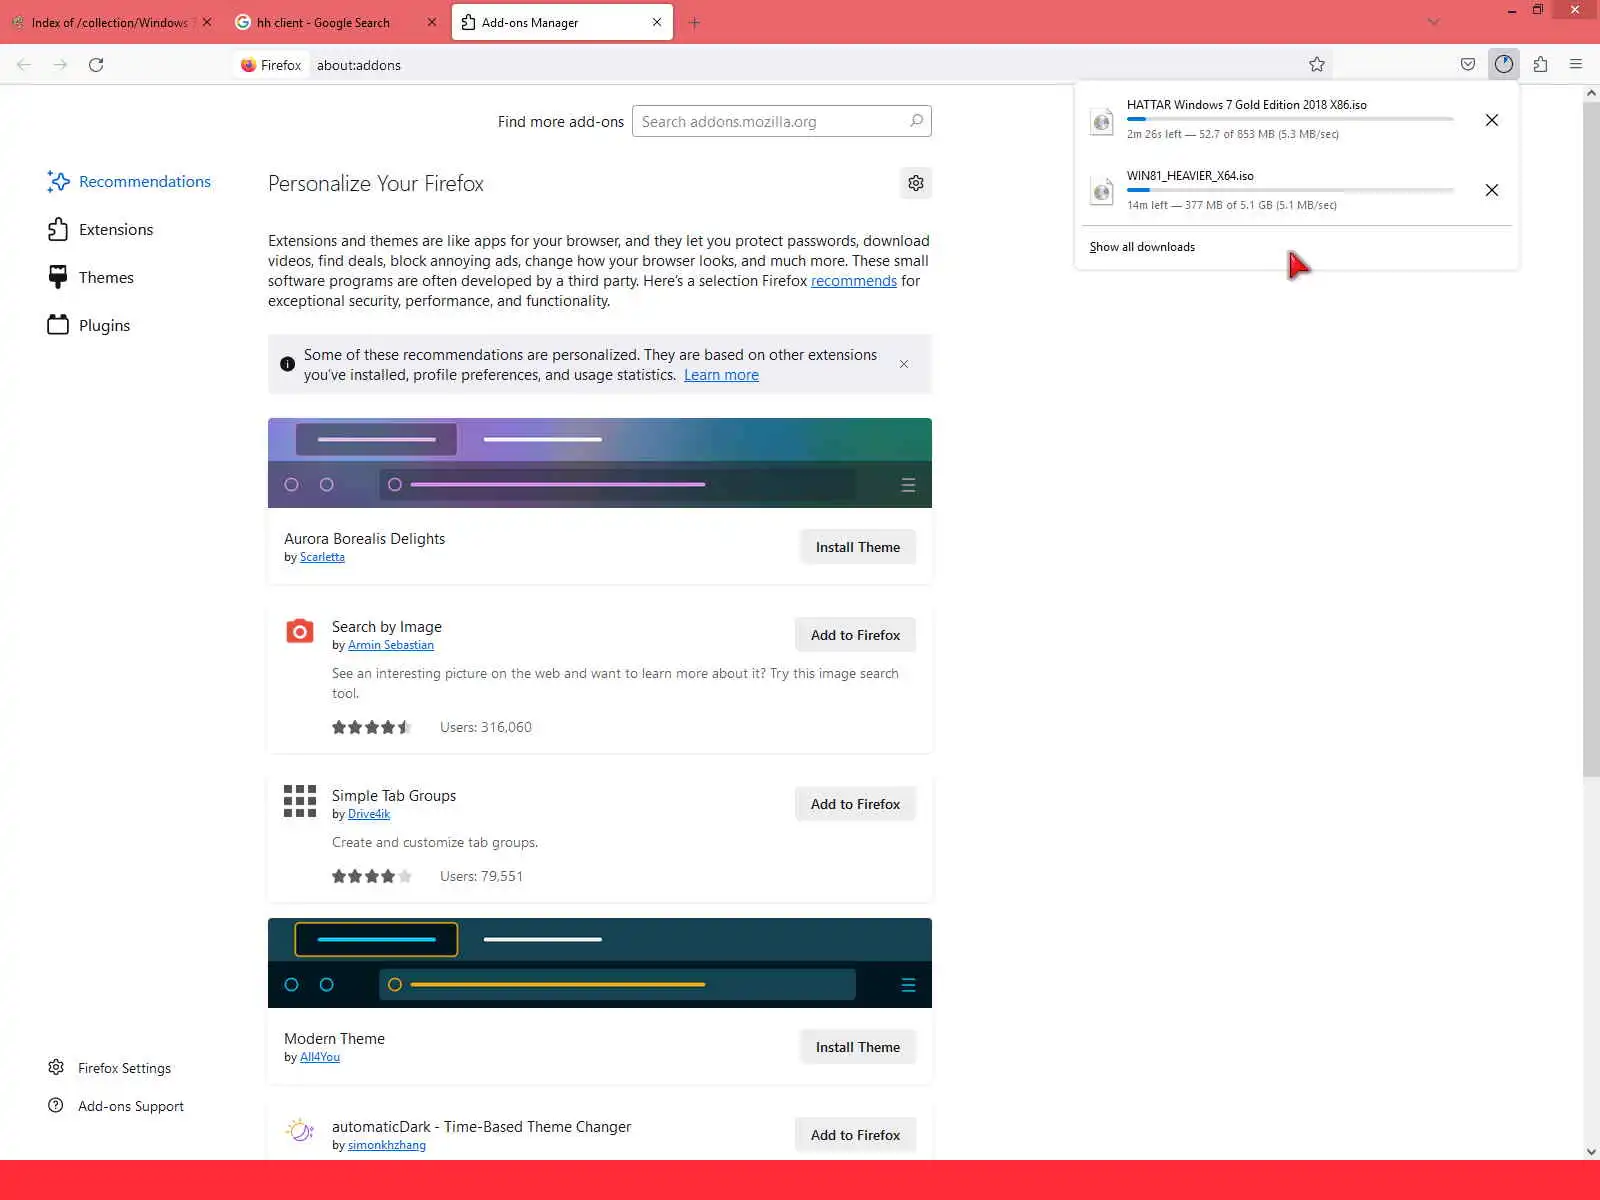
Task: Close the Index of /collection/Windows tab
Action: click(x=207, y=22)
